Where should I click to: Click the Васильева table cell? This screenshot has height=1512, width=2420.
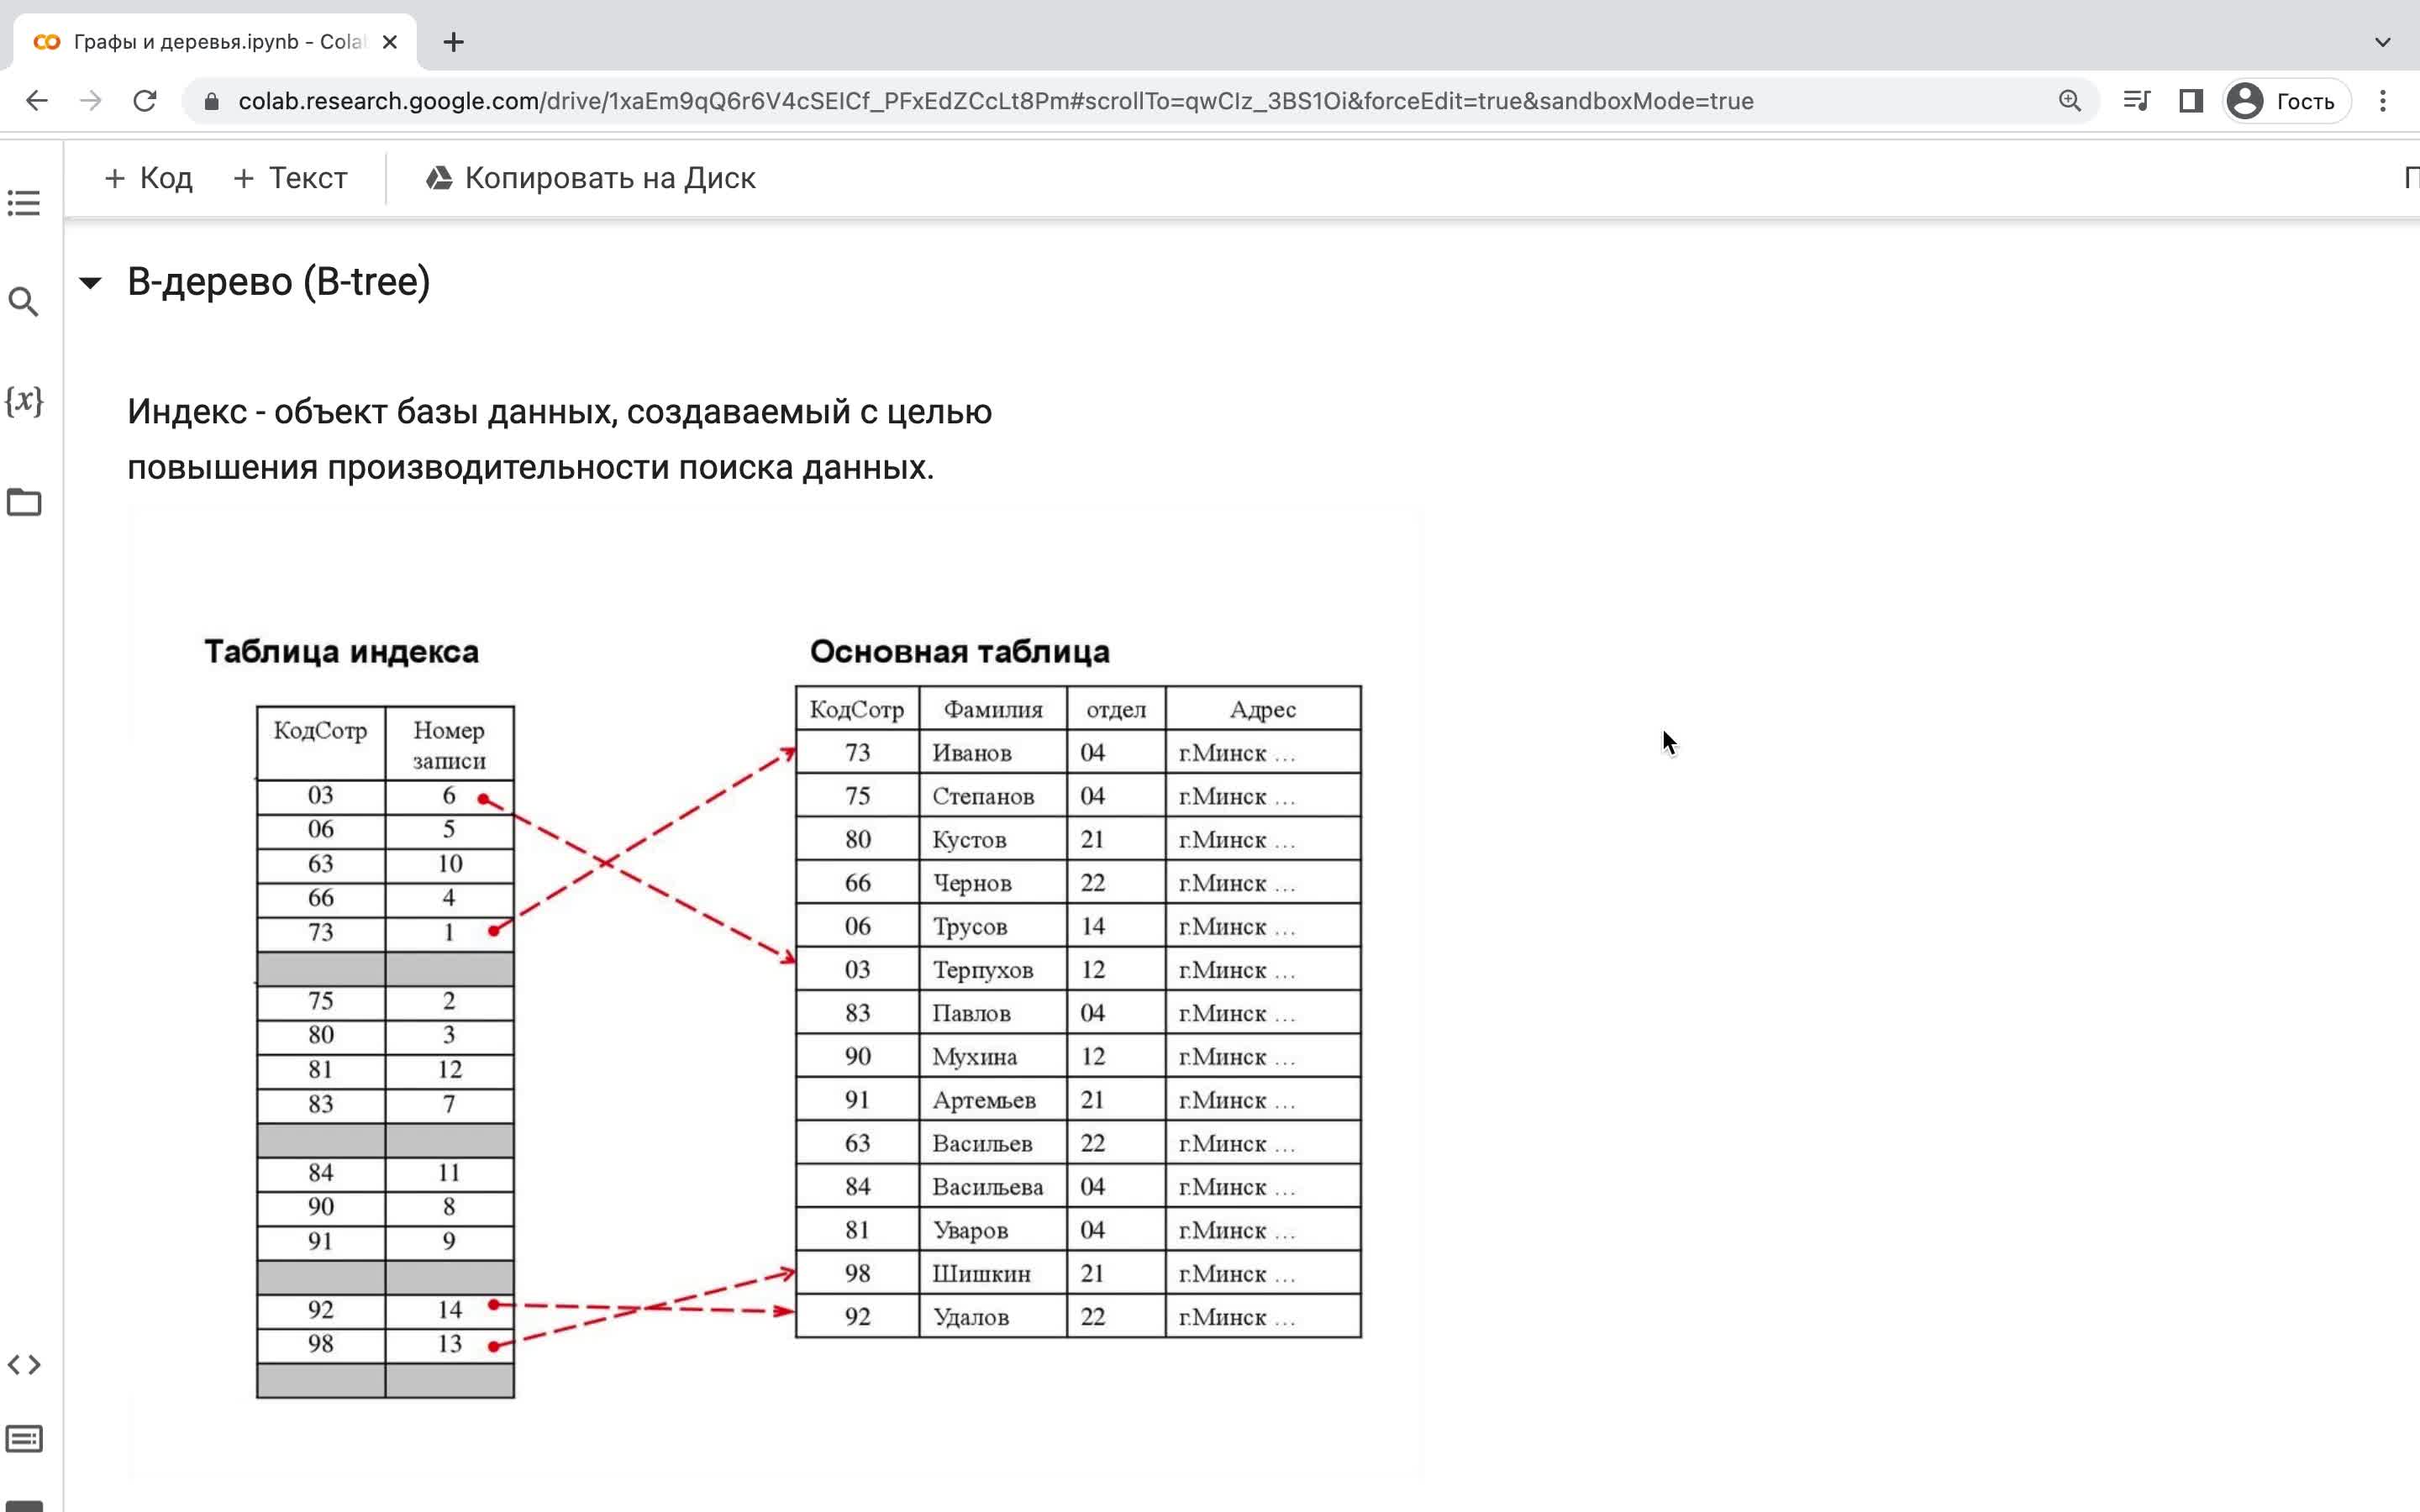pyautogui.click(x=993, y=1186)
